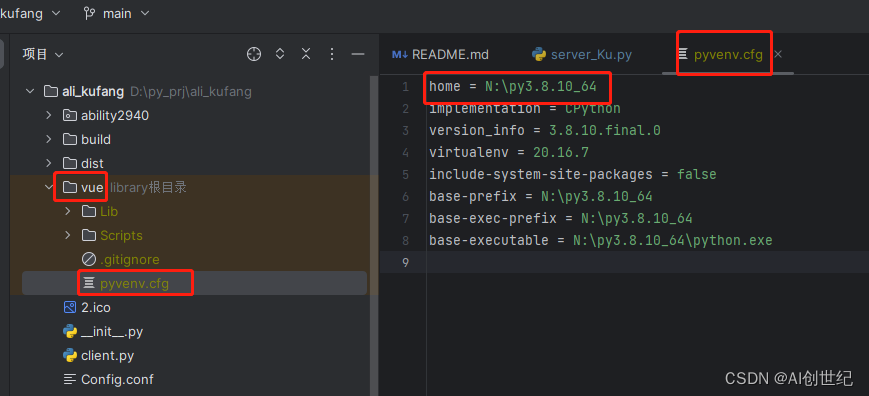Select client.py file in tree
Screen dimensions: 869x396
coord(108,355)
